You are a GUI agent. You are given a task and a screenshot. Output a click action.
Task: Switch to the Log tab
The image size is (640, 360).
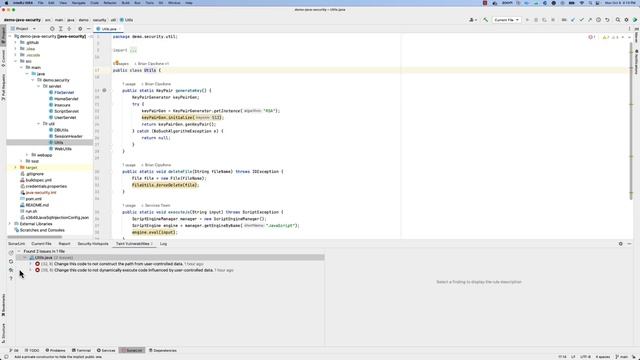pyautogui.click(x=163, y=244)
